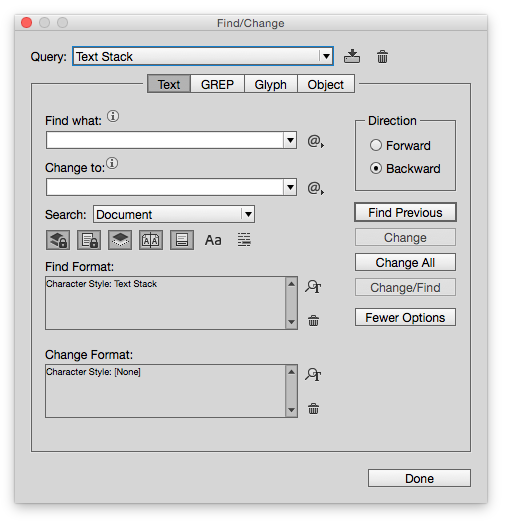Screen dimensions: 510x530
Task: Specify attributes to find icon
Action: (313, 287)
